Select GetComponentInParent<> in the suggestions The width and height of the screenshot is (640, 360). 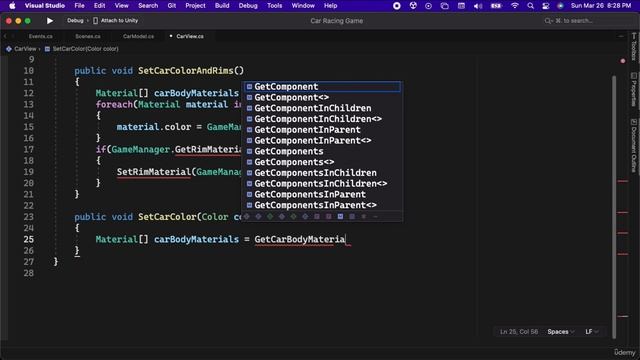click(x=322, y=140)
